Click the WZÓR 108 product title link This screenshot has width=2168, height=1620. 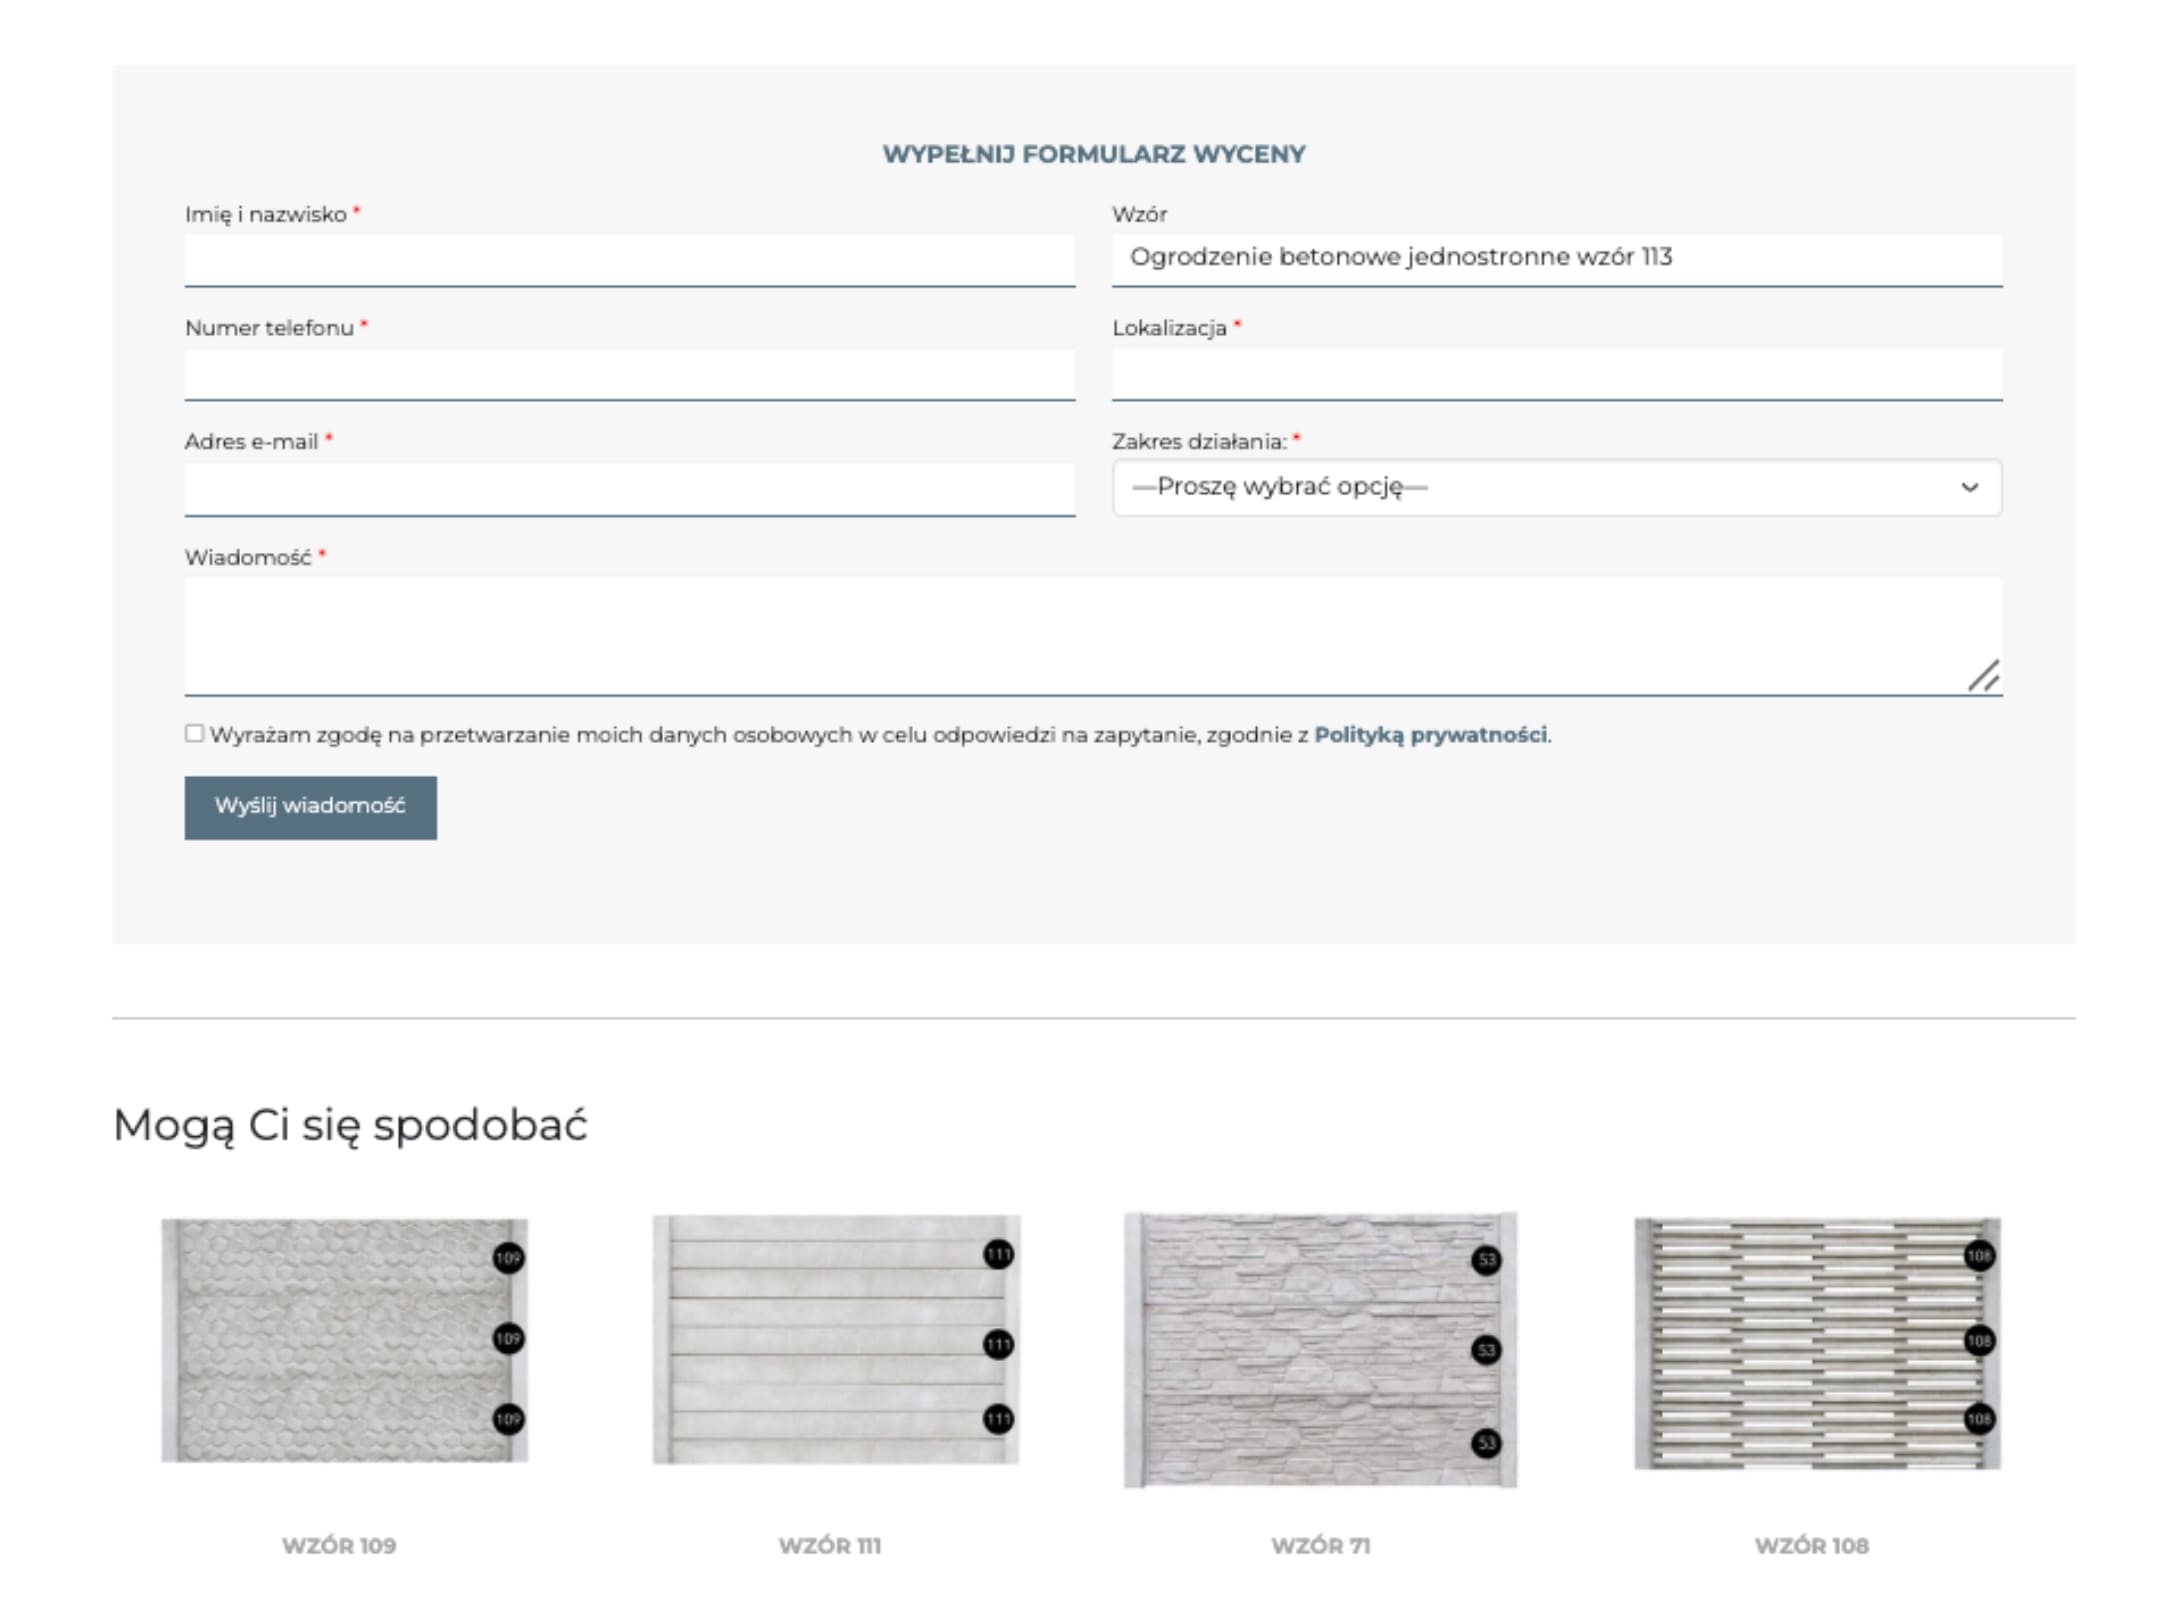point(1811,1545)
